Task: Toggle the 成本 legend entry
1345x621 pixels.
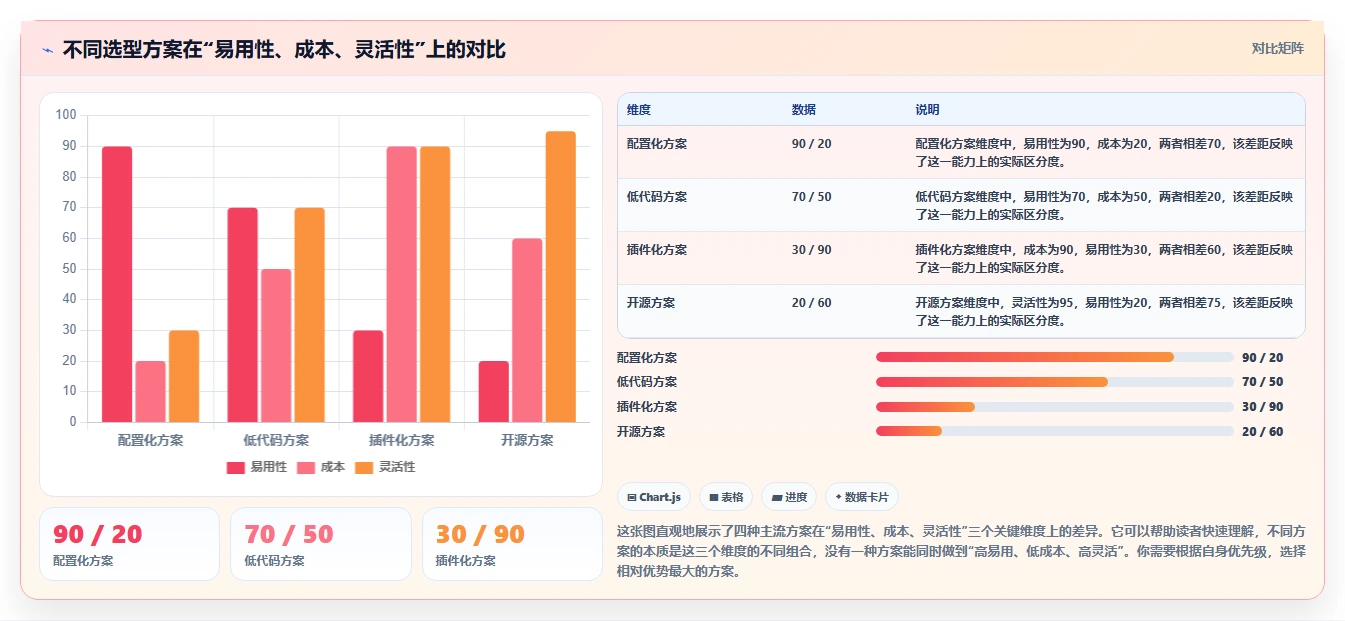Action: pos(321,467)
